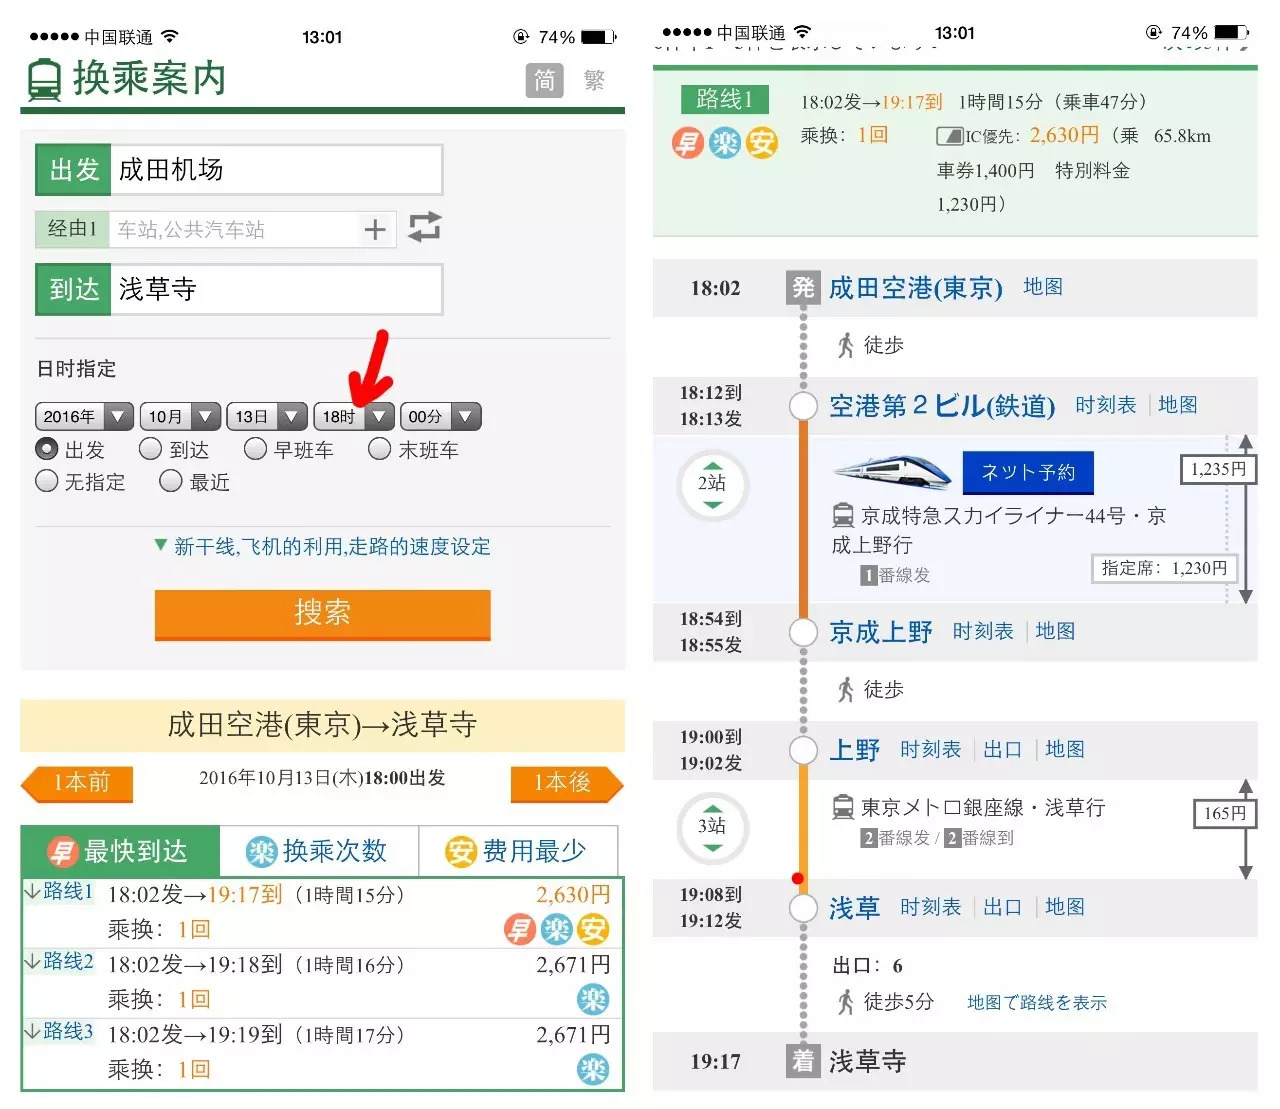Expand the 2站 intermediate stop list
Viewport: 1280px width, 1109px height.
[x=711, y=487]
